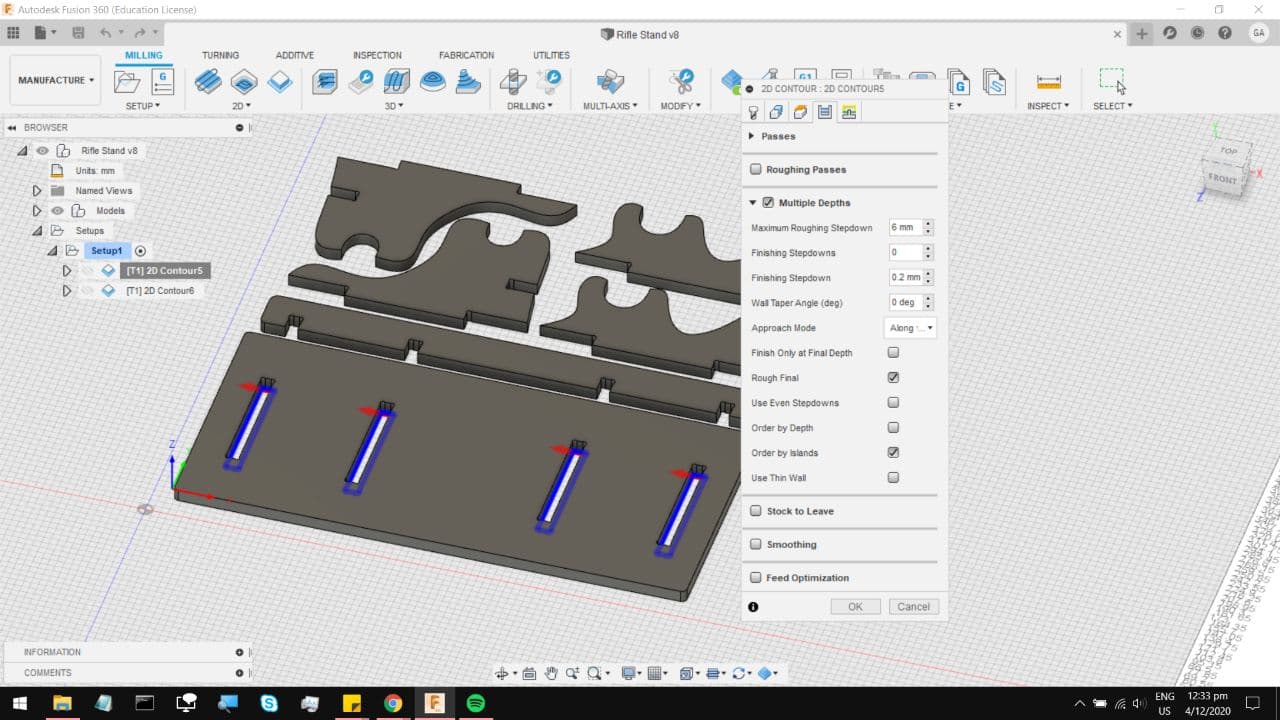
Task: Open the Linking tab in 2D Contour dialog
Action: pos(849,112)
